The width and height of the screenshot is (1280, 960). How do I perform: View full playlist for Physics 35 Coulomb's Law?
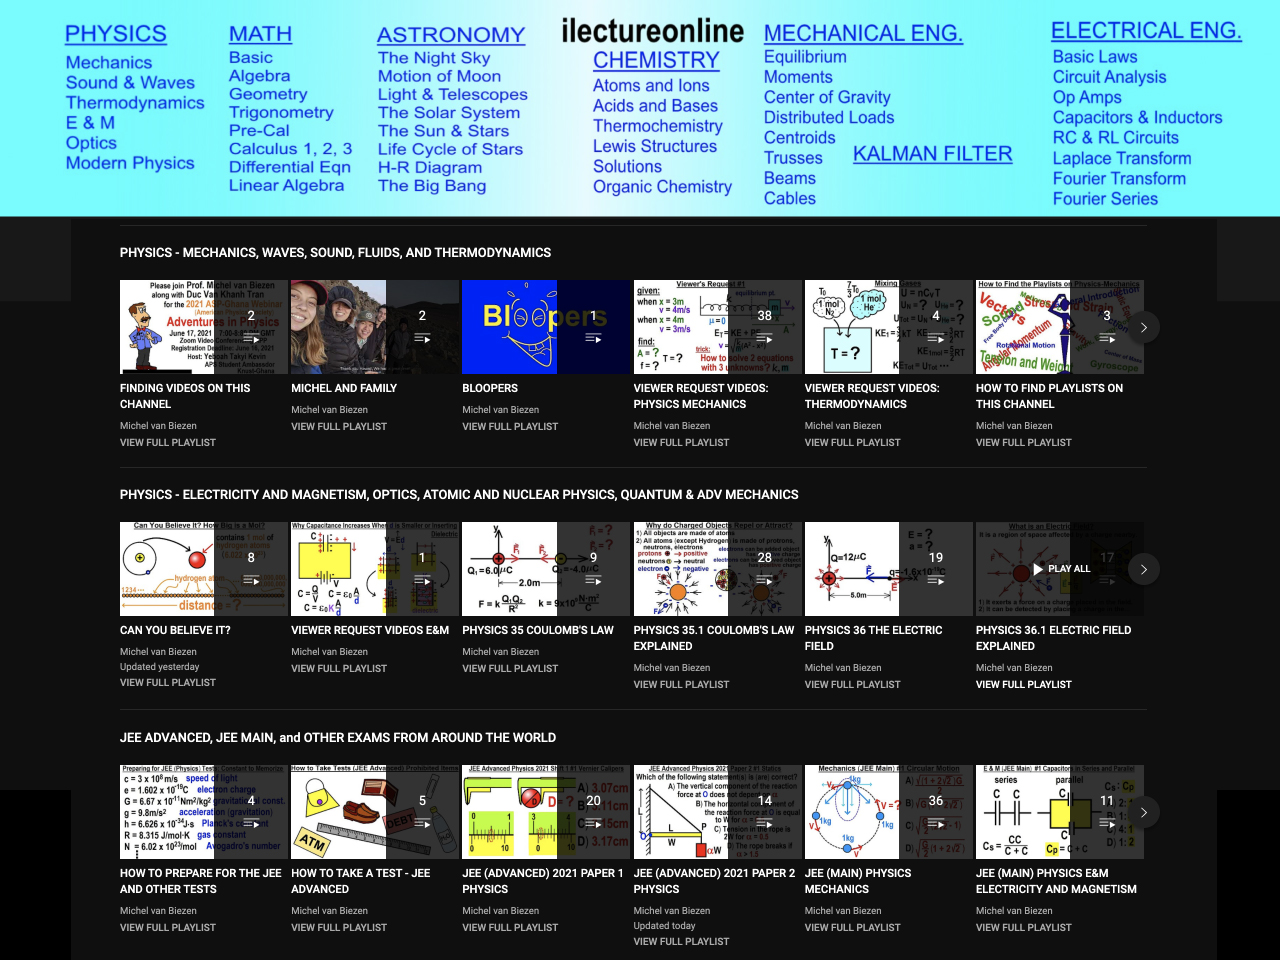click(x=510, y=668)
